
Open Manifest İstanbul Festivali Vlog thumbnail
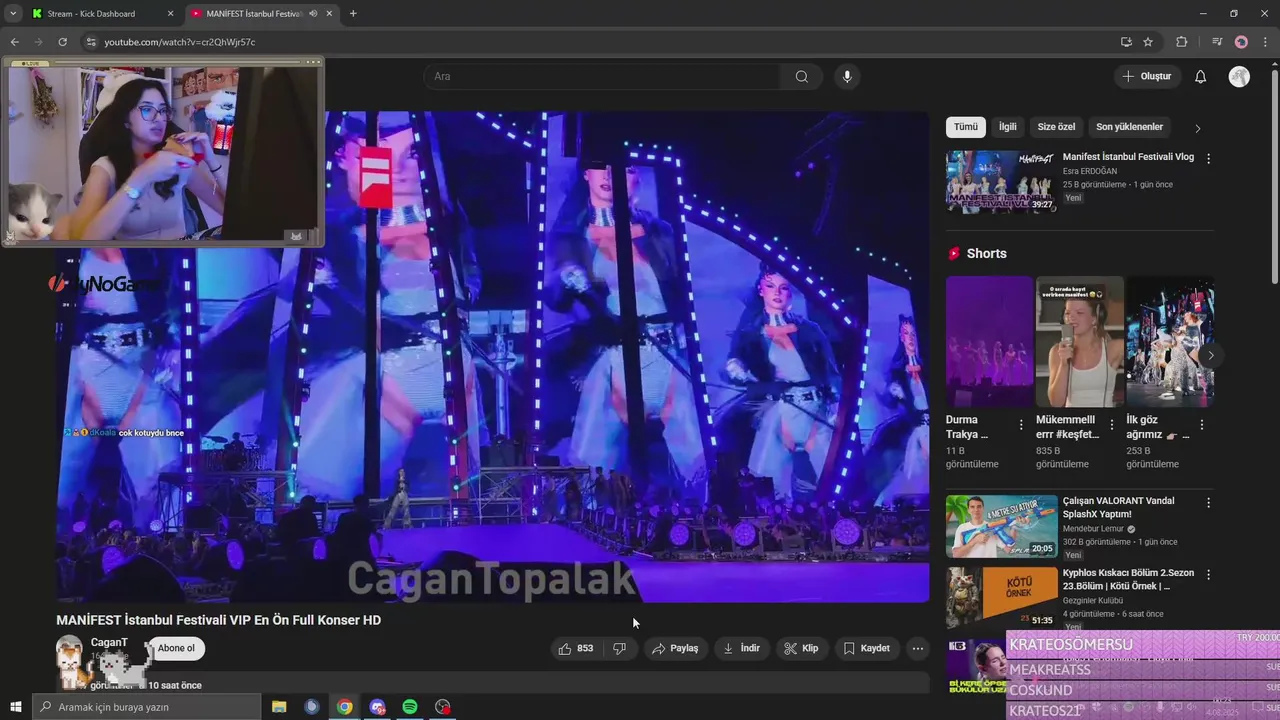[1001, 182]
